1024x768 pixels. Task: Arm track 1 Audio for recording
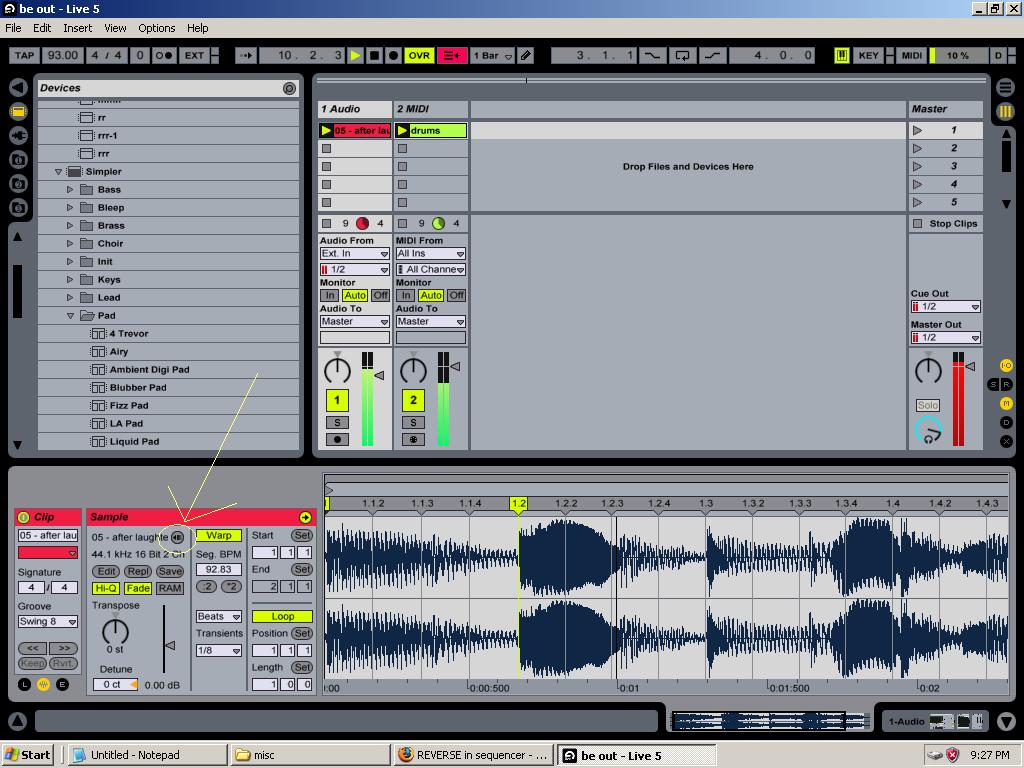point(337,440)
